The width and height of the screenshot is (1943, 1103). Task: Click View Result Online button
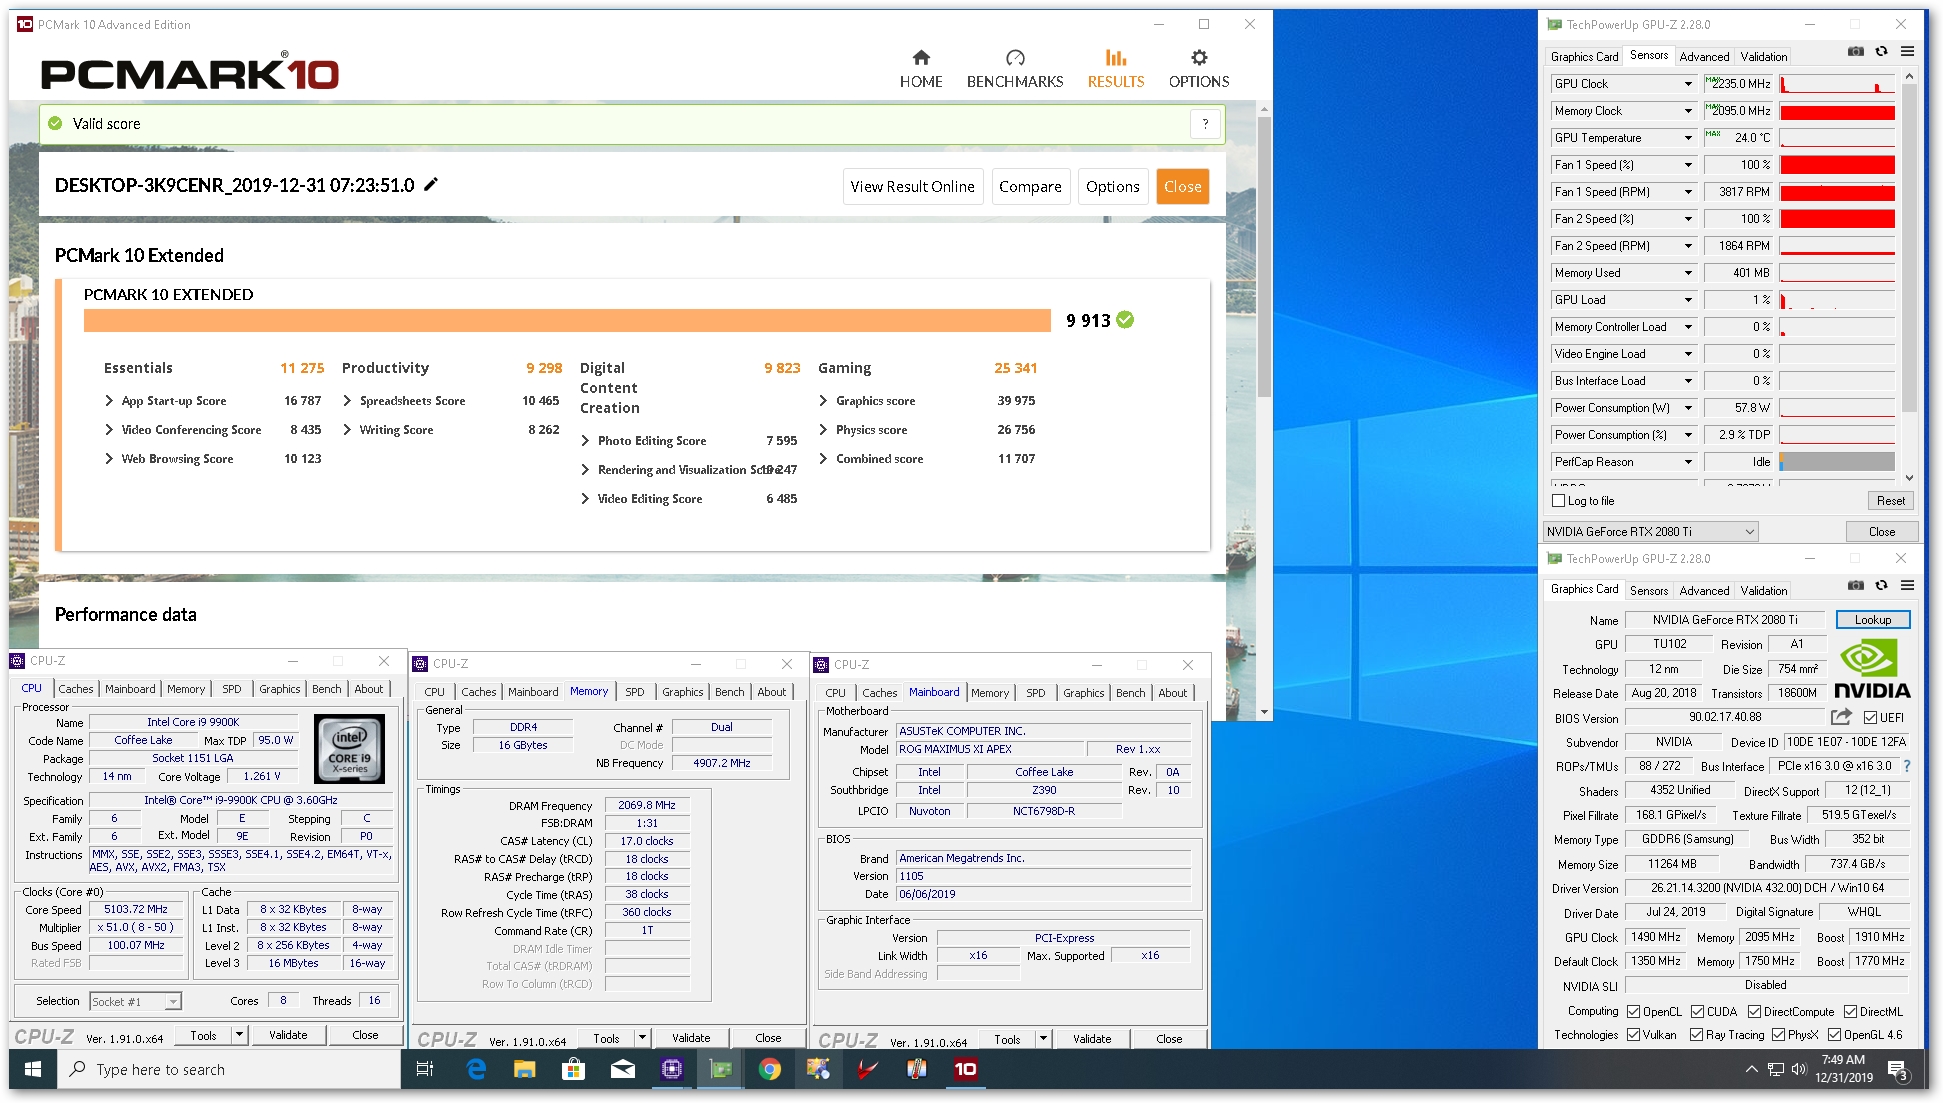coord(912,186)
